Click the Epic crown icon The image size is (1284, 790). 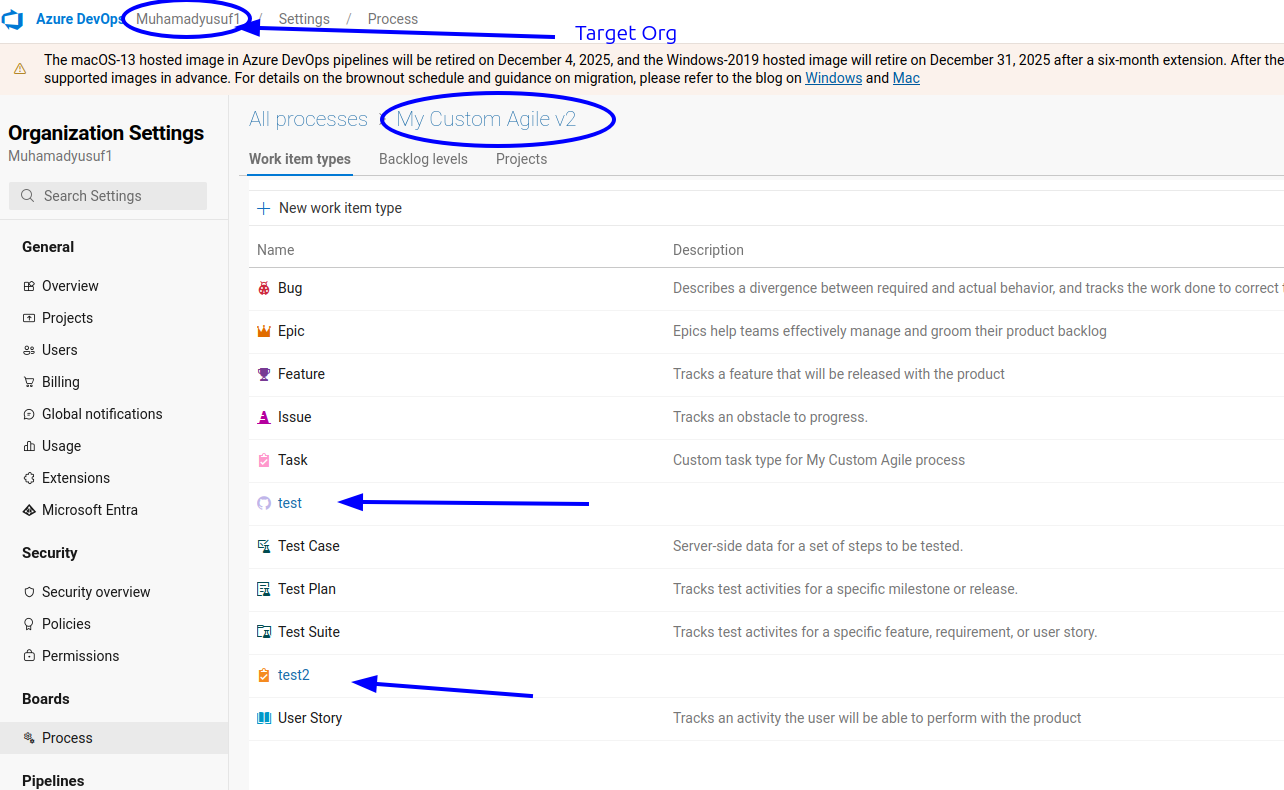coord(264,331)
